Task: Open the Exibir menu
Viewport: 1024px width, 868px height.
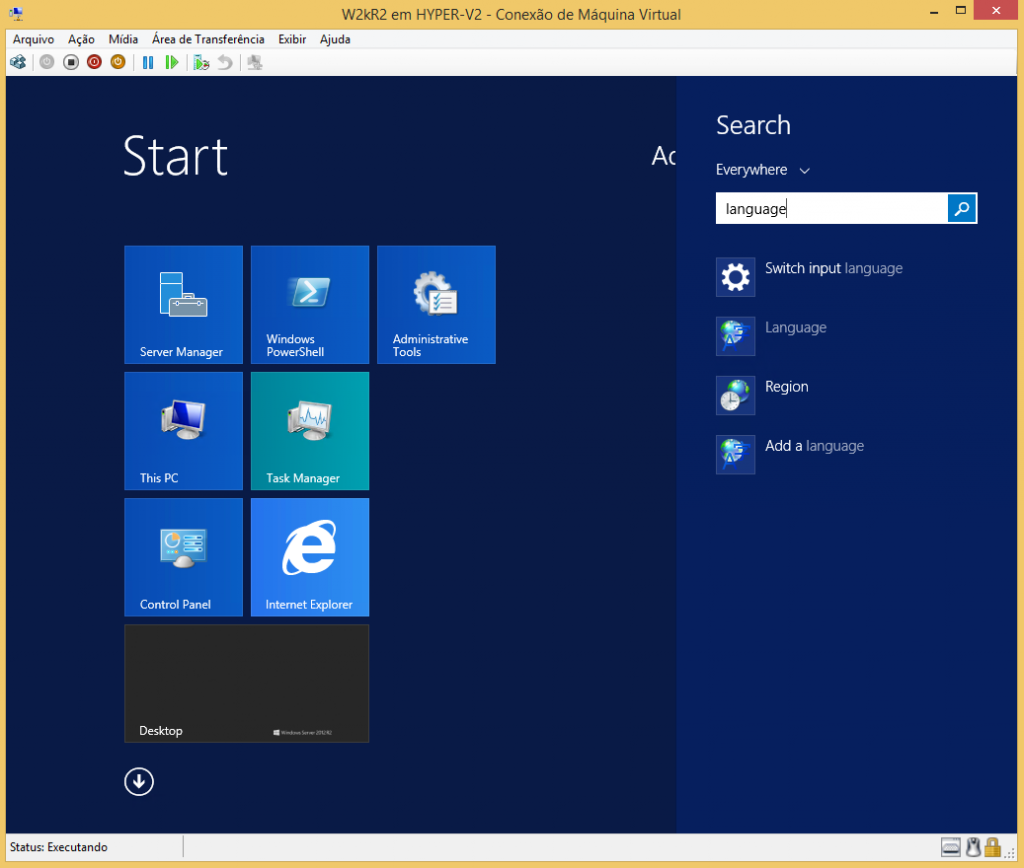Action: point(292,39)
